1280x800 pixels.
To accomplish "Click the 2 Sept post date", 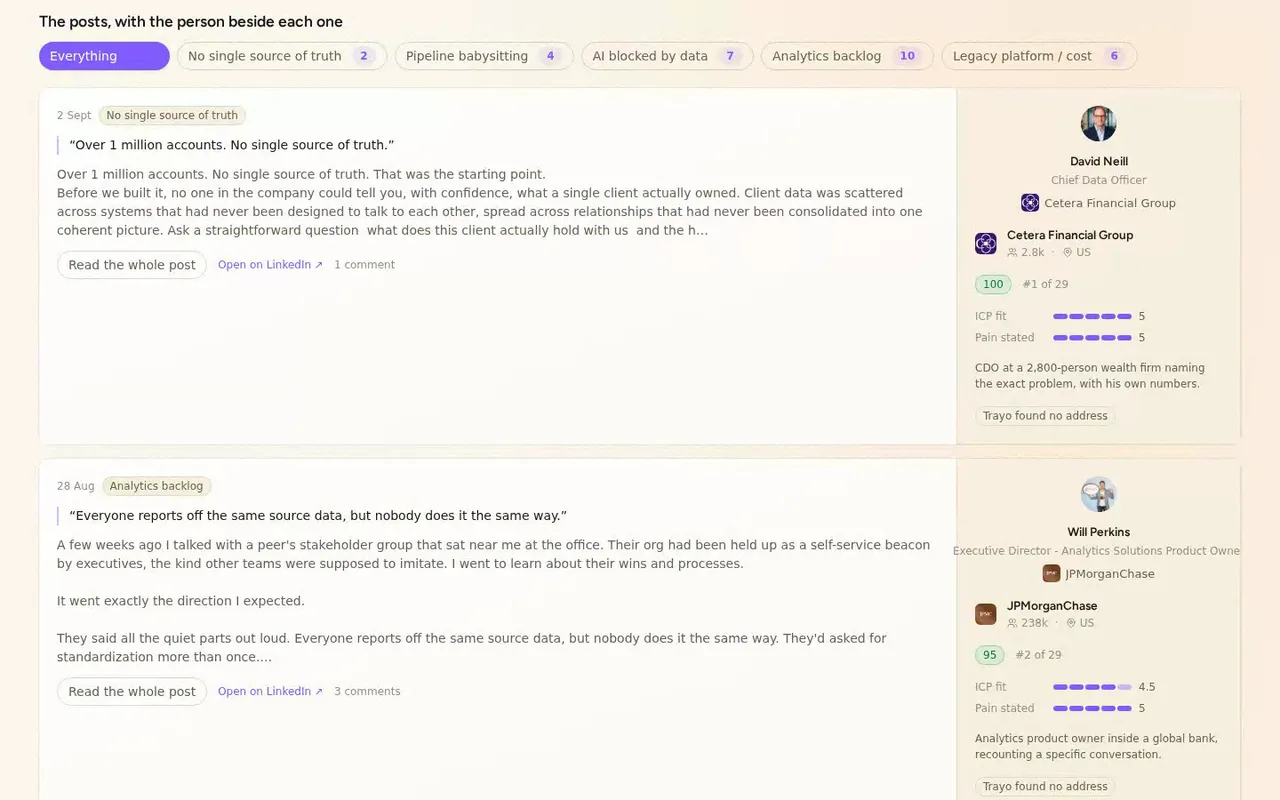I will click(x=74, y=115).
